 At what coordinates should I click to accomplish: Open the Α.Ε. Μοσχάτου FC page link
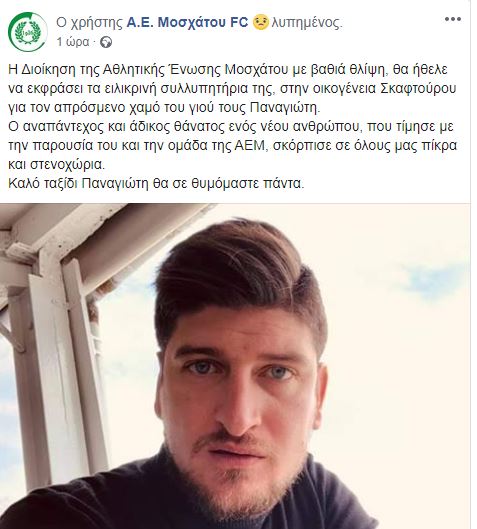pos(187,22)
